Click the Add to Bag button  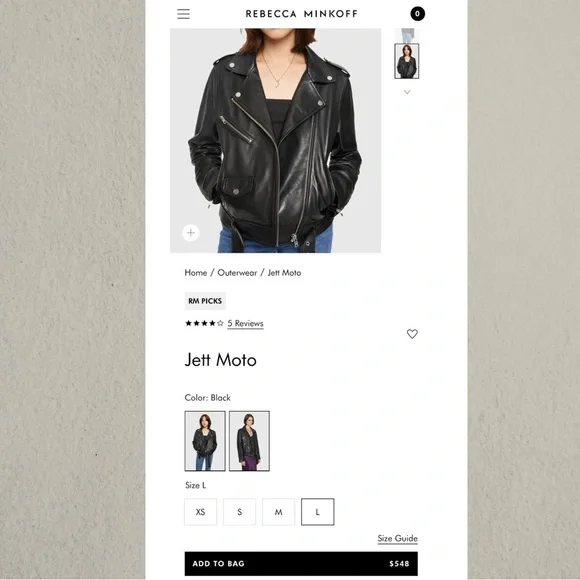[301, 564]
